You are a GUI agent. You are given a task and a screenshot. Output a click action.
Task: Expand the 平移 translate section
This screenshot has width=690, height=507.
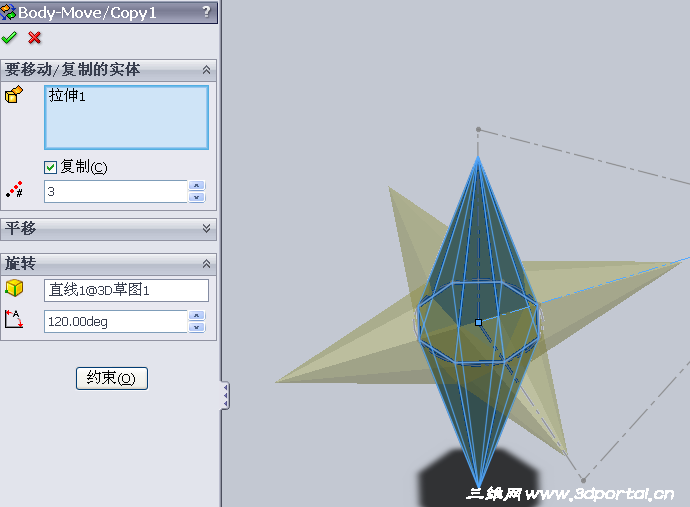coord(206,228)
